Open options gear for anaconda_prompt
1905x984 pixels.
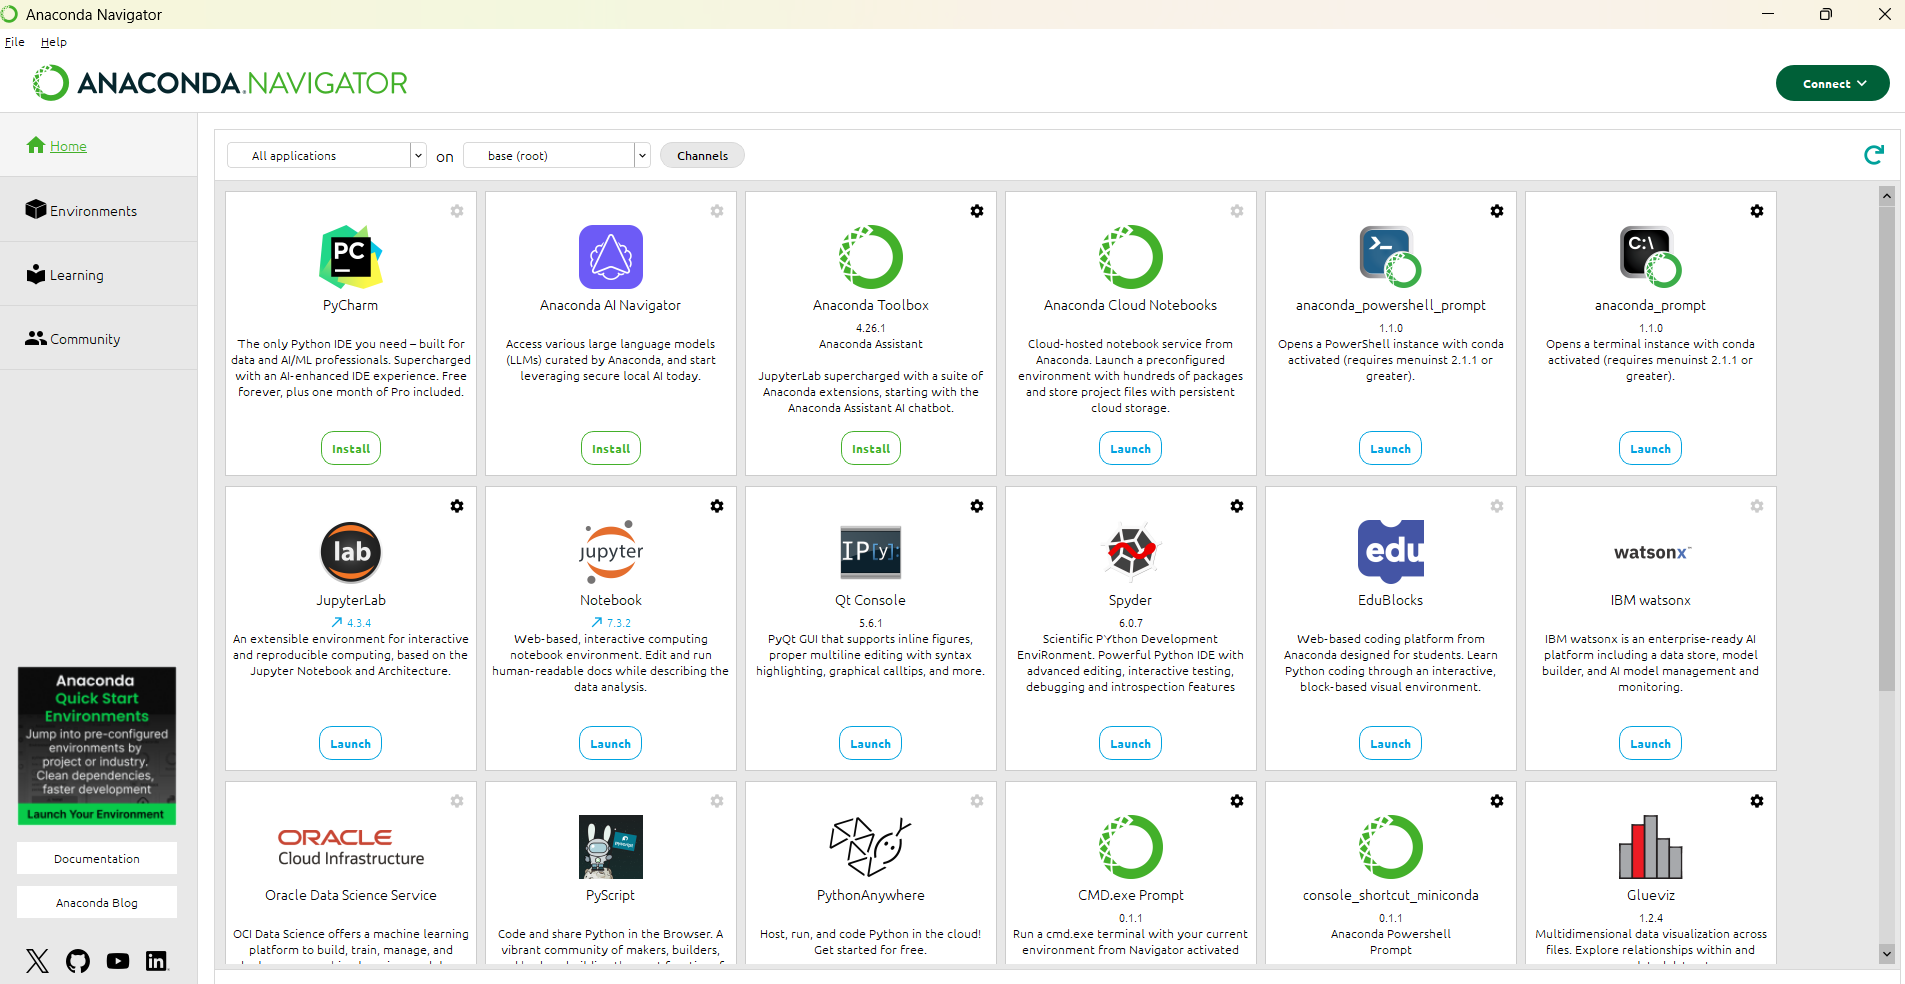(x=1757, y=211)
